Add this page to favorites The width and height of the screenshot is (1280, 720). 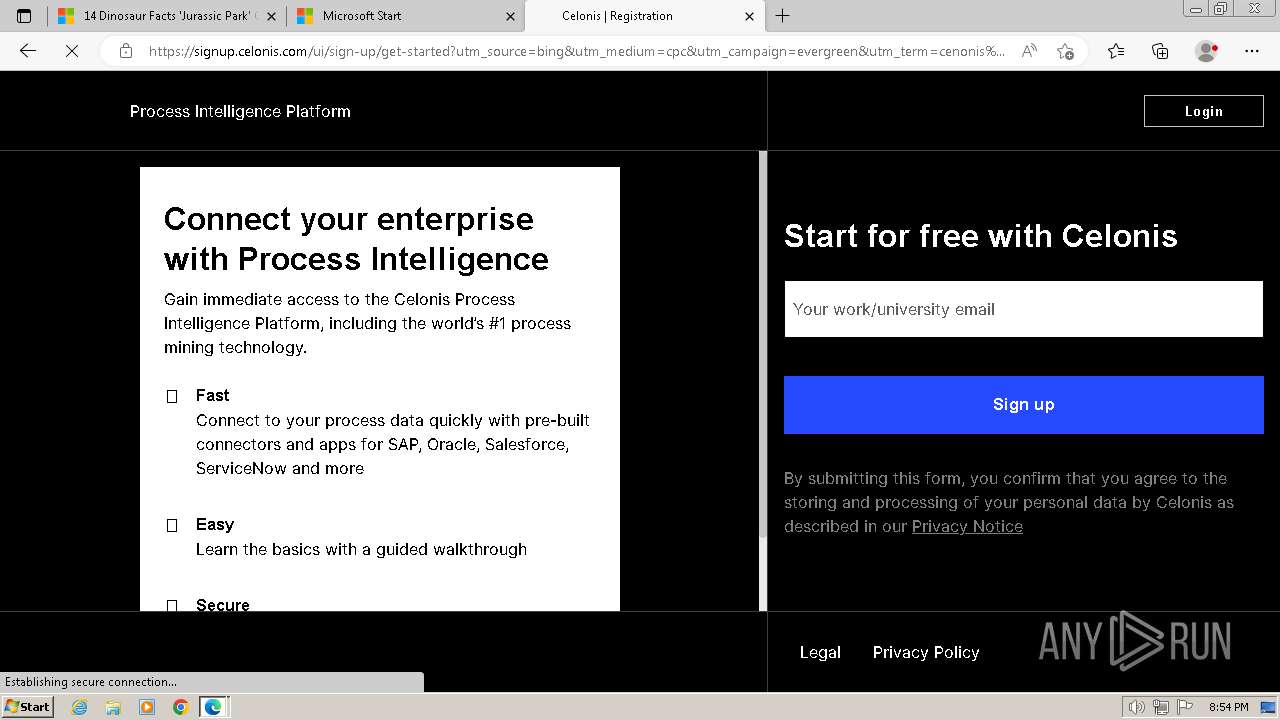pos(1065,51)
